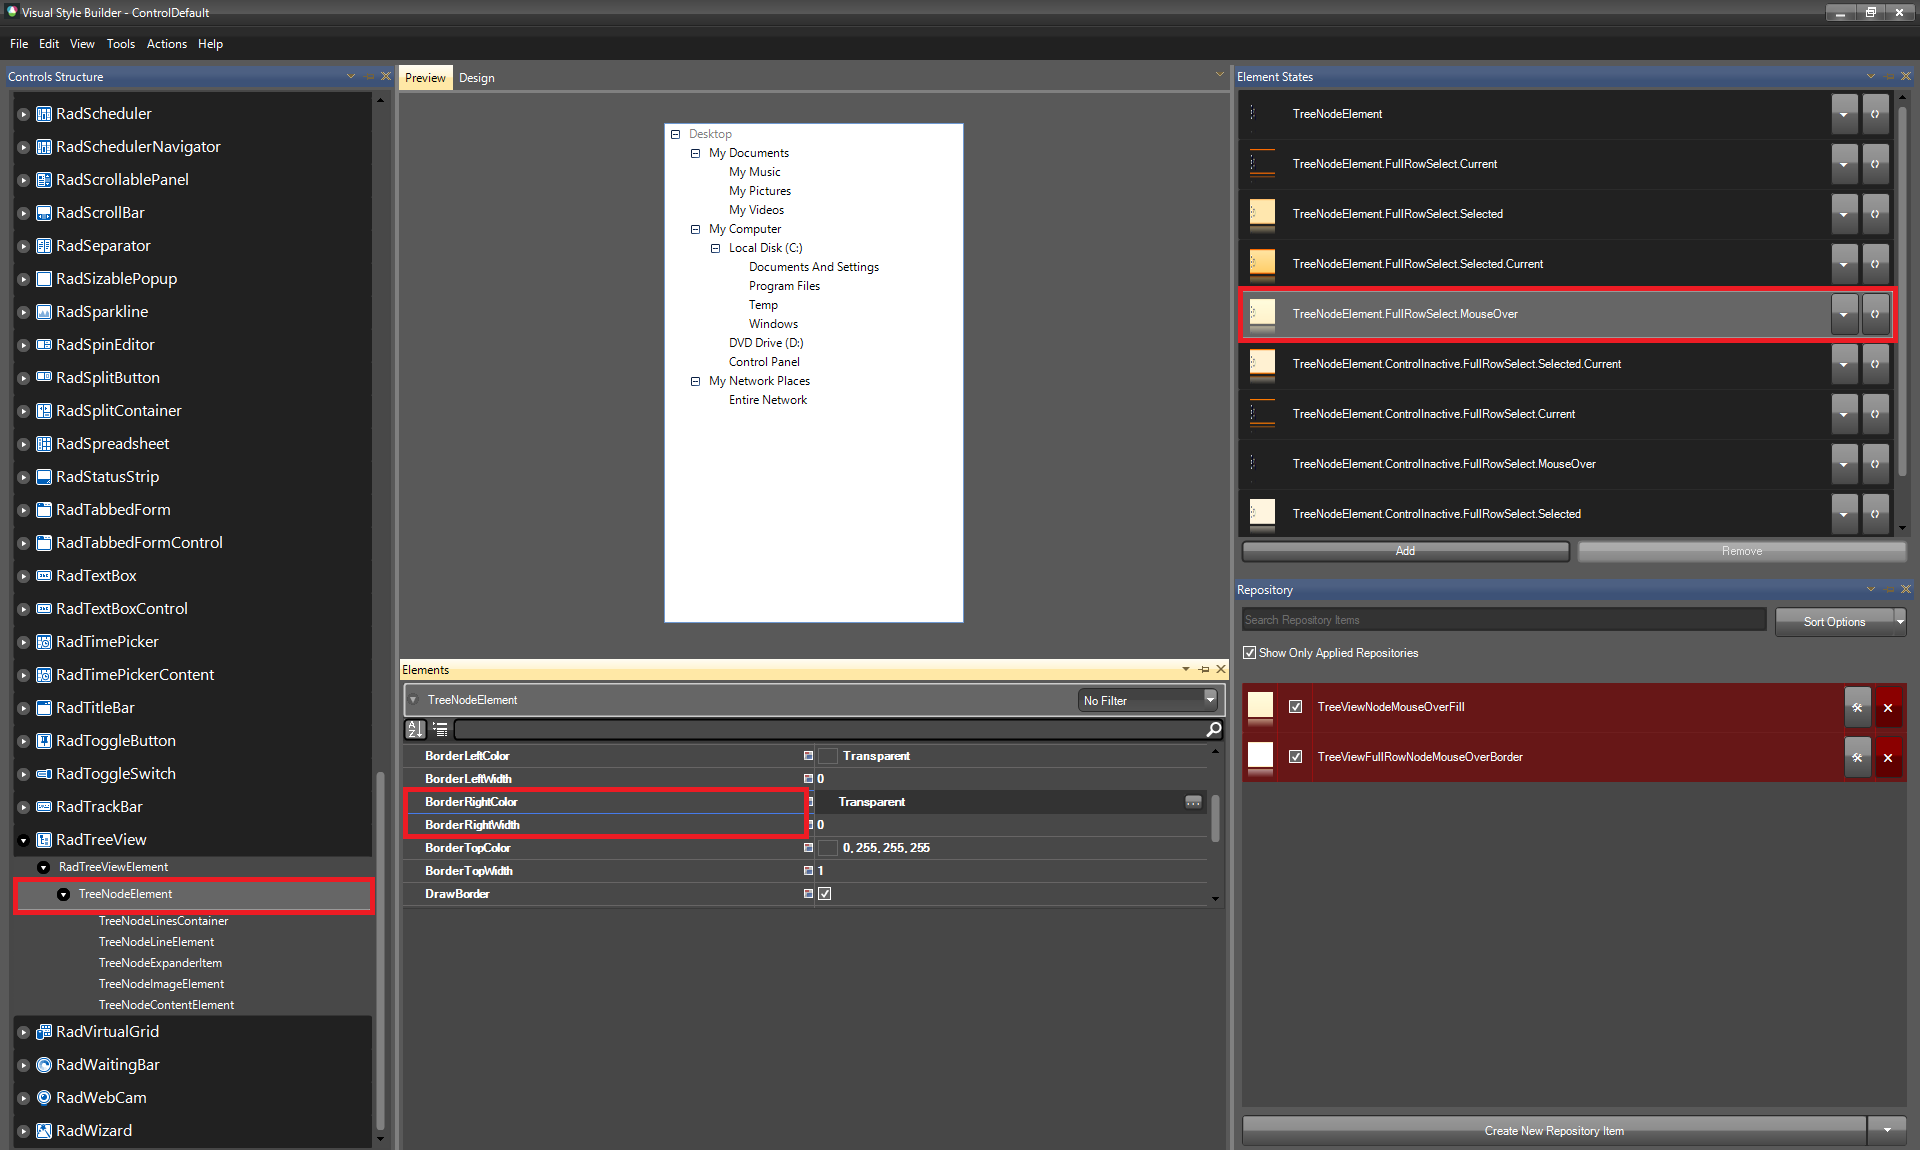This screenshot has height=1150, width=1920.
Task: Click search magnifier in Elements property grid
Action: coord(1213,730)
